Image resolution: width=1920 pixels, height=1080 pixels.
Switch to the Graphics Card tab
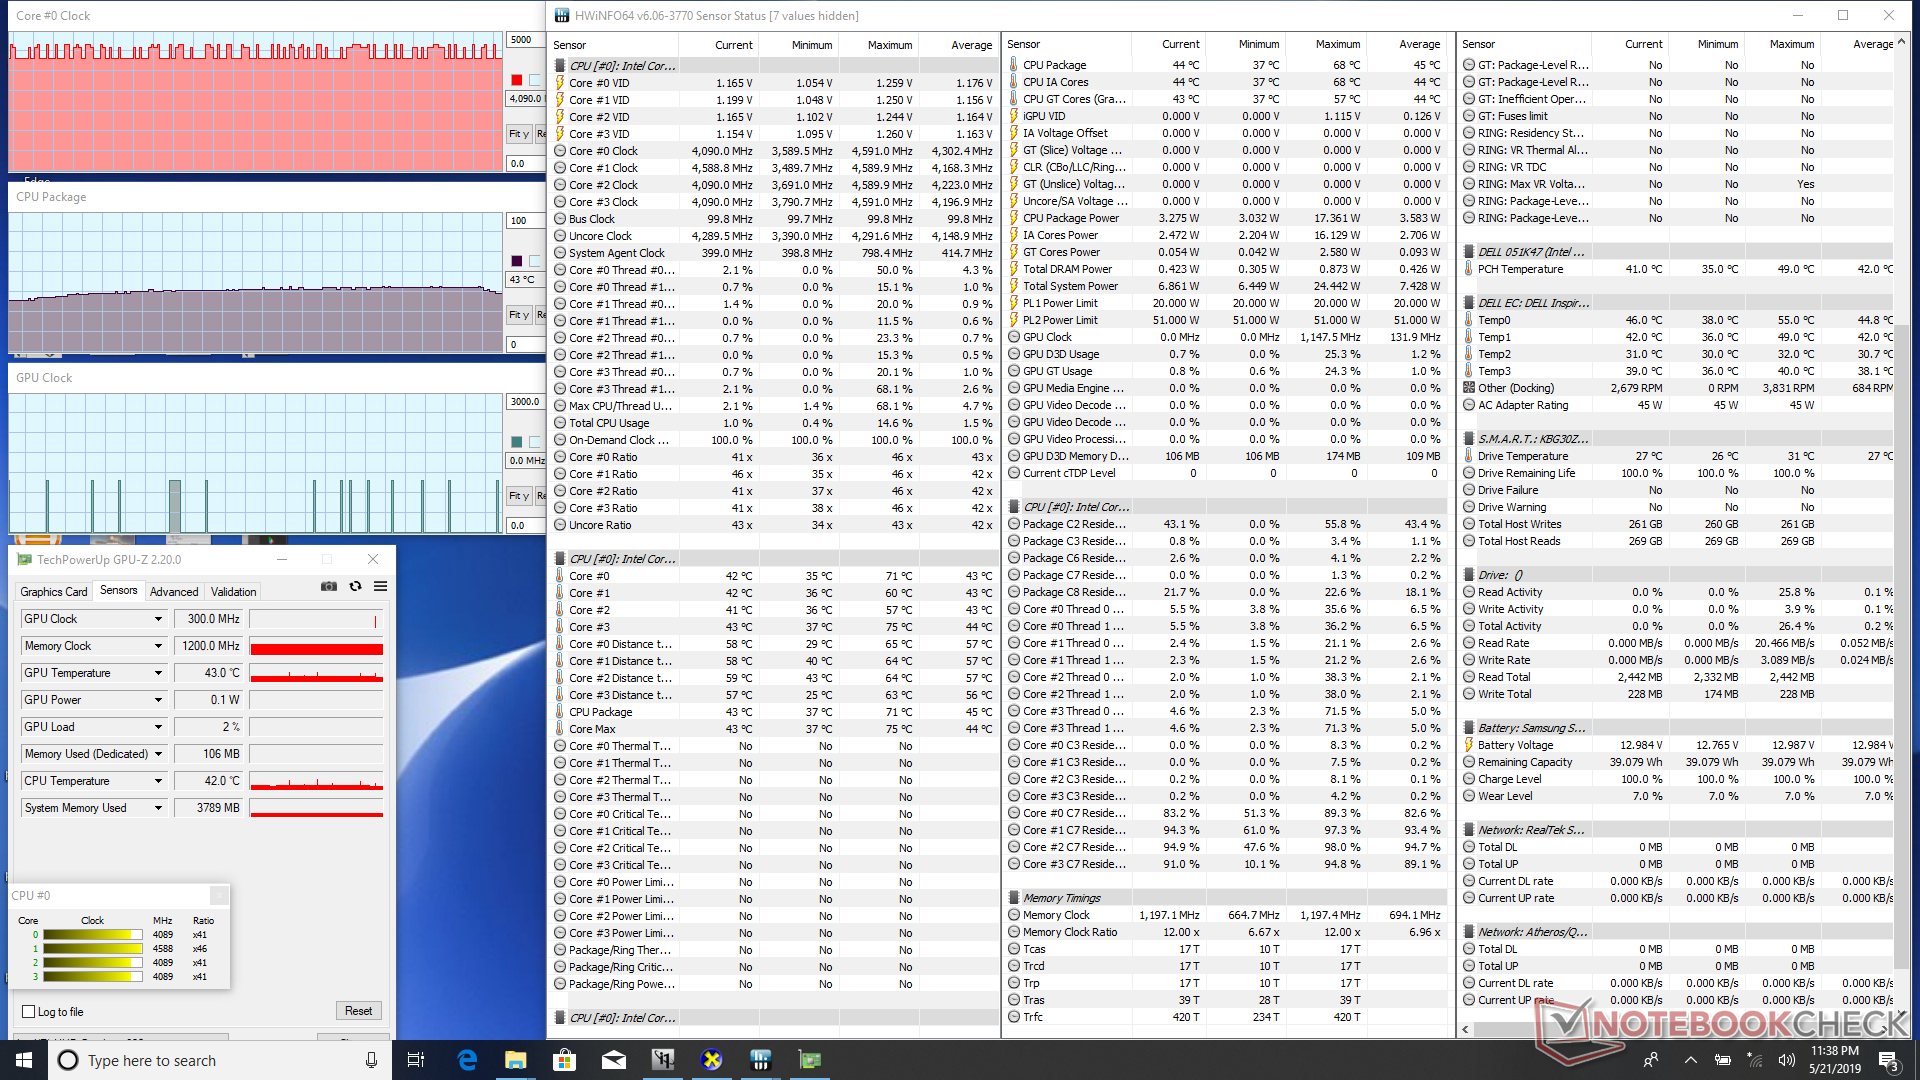54,592
